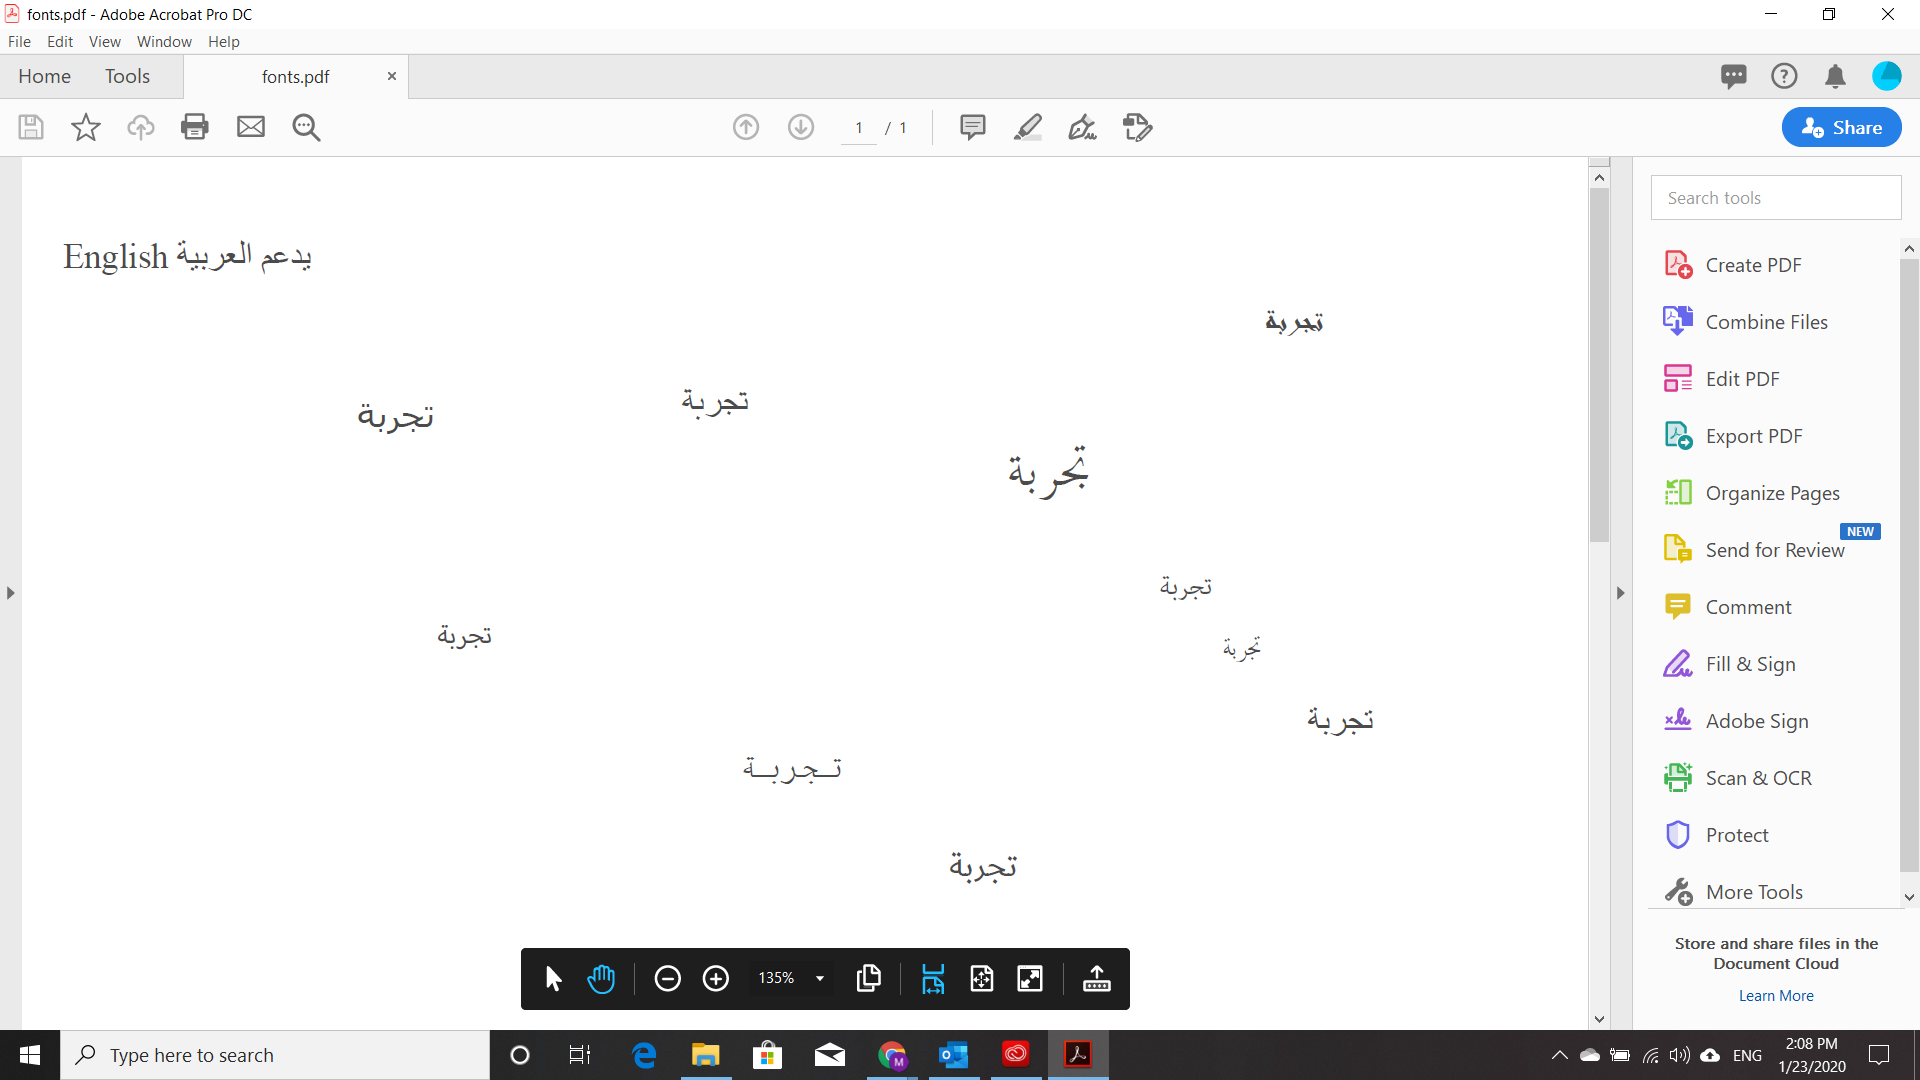Open the 135% zoom level dropdown
Viewport: 1920px width, 1080px height.
820,978
